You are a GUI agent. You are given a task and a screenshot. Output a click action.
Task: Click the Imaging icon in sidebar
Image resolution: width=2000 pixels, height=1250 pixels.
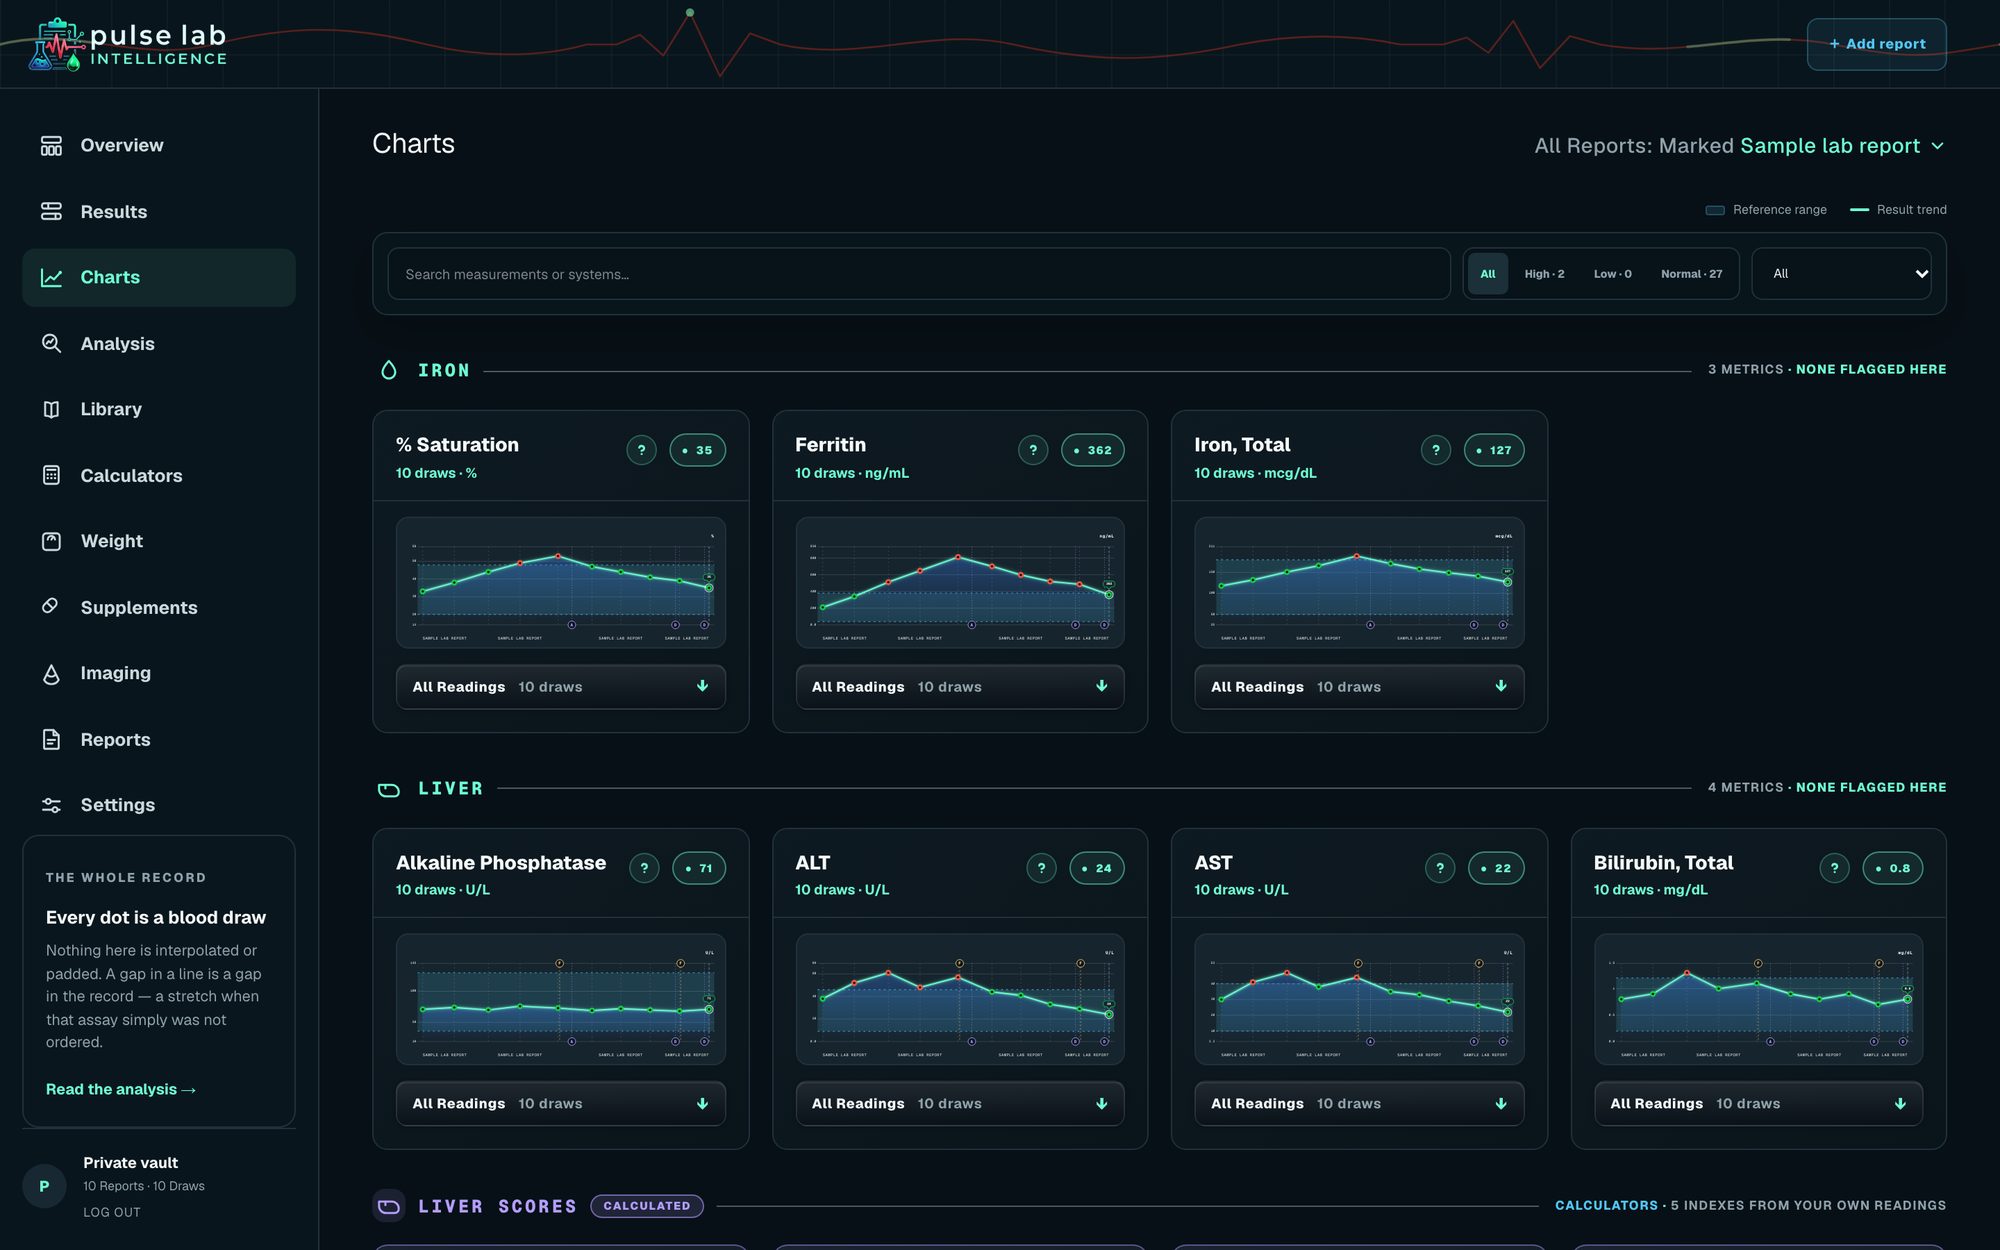[x=51, y=673]
